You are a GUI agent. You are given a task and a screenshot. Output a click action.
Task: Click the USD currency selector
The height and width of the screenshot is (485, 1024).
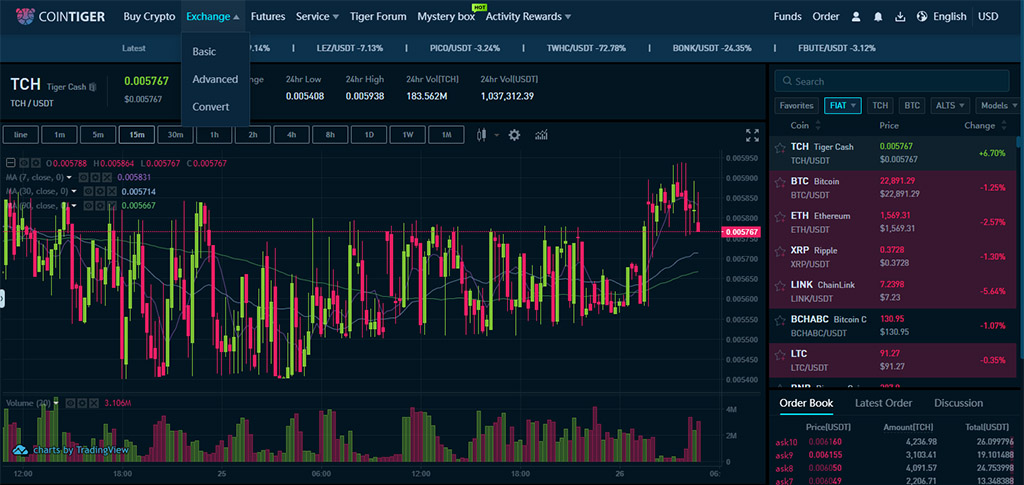click(988, 16)
